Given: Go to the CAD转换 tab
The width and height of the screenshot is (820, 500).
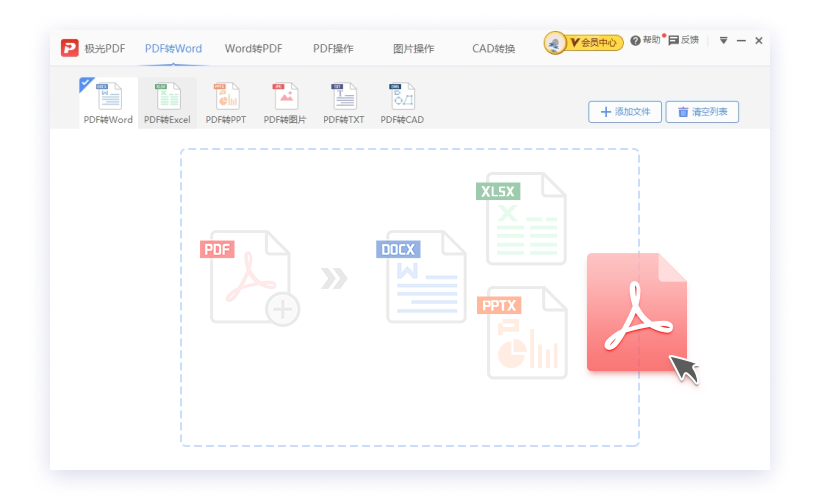Looking at the screenshot, I should tap(494, 48).
